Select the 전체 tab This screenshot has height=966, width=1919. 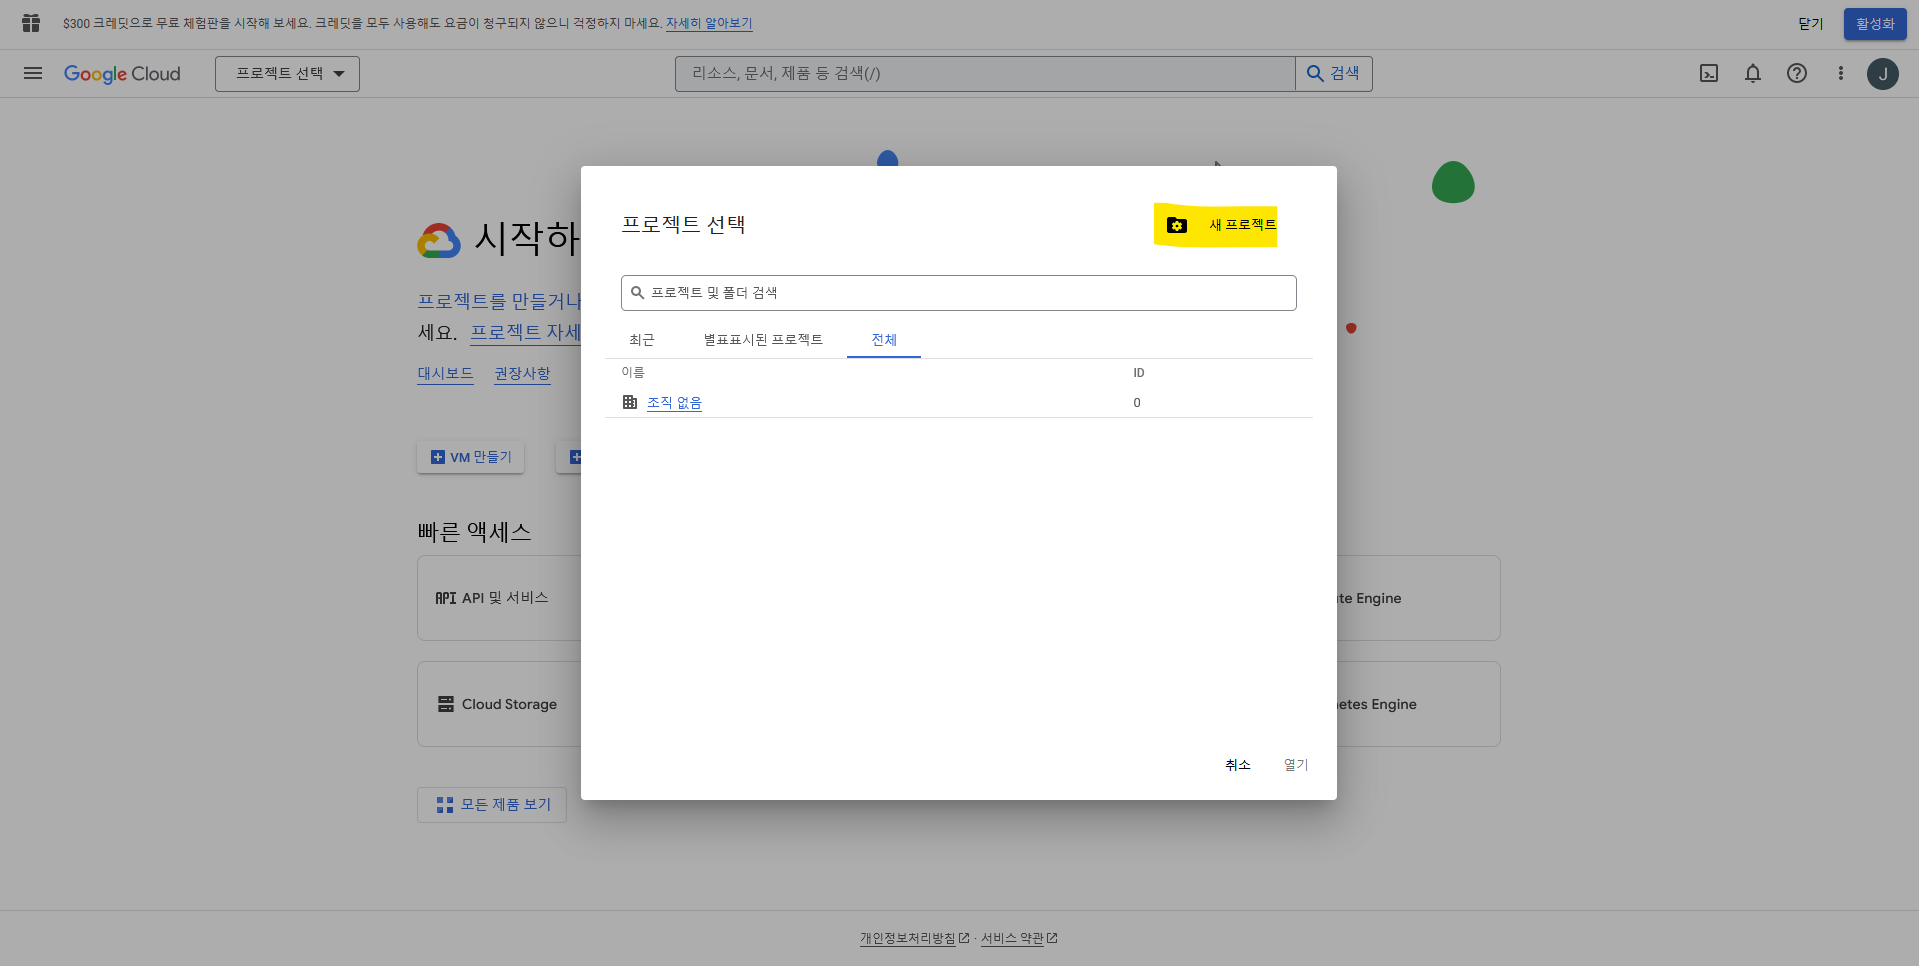coord(884,340)
